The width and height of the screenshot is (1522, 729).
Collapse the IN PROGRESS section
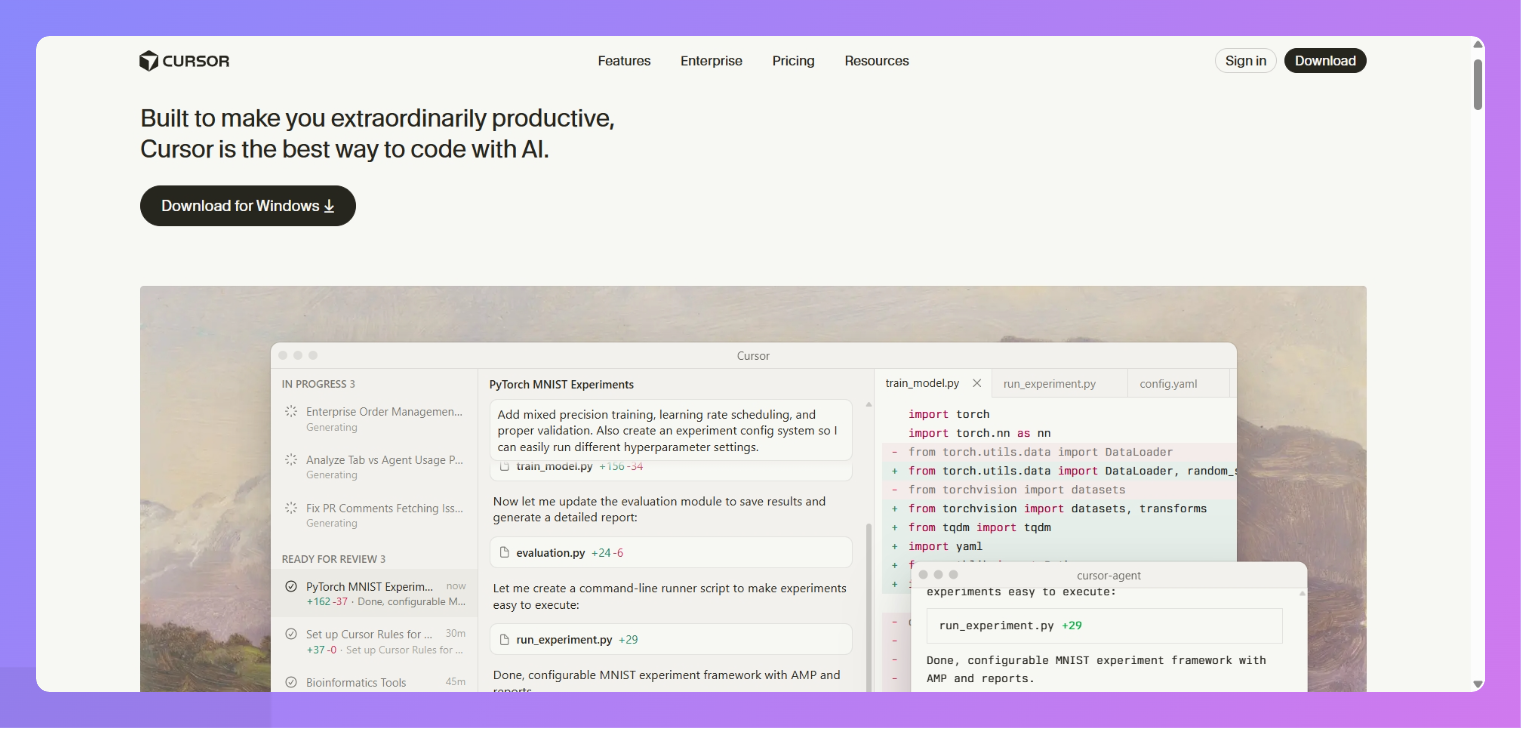[x=318, y=383]
